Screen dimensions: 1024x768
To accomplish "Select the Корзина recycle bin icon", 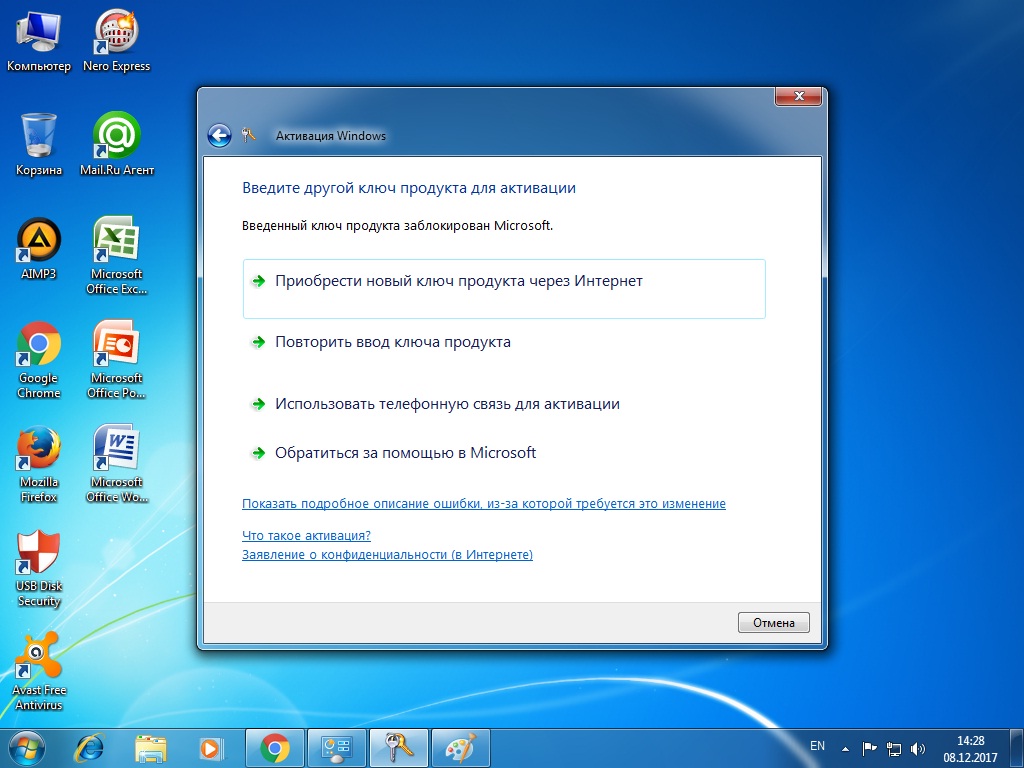I will (39, 144).
